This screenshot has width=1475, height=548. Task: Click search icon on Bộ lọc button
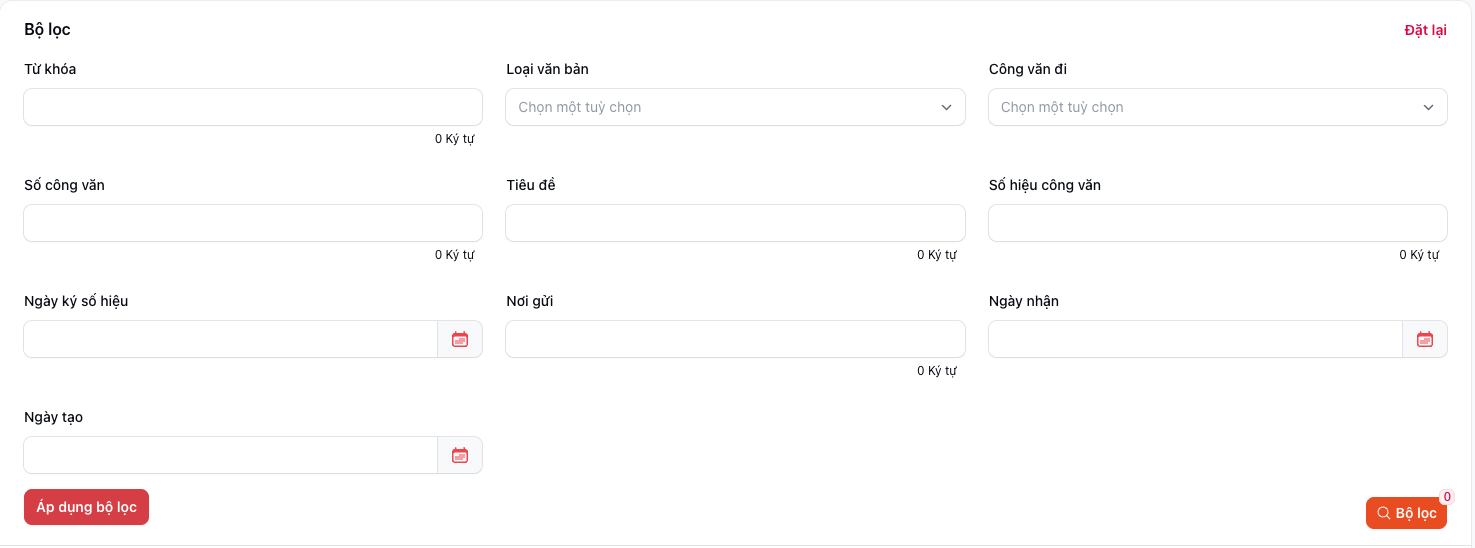tap(1383, 513)
